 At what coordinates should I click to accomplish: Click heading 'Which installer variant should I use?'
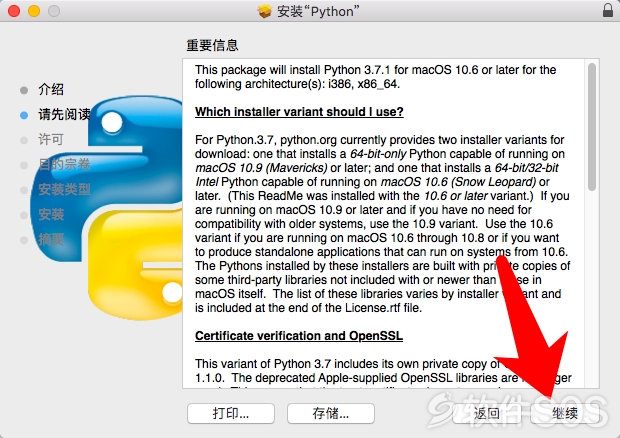[299, 112]
